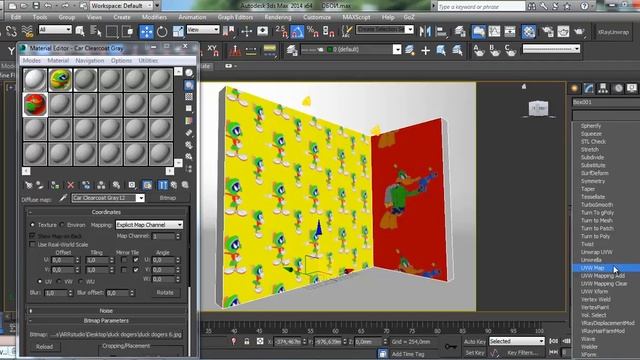Toggle Show Map on Back checkbox

pyautogui.click(x=32, y=236)
